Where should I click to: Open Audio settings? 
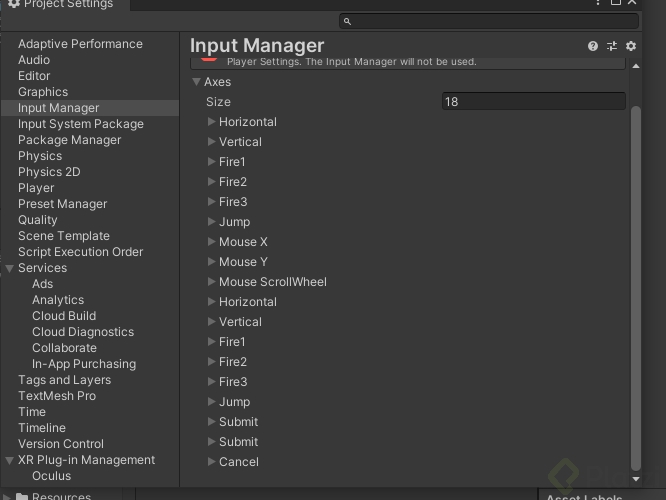click(x=34, y=60)
